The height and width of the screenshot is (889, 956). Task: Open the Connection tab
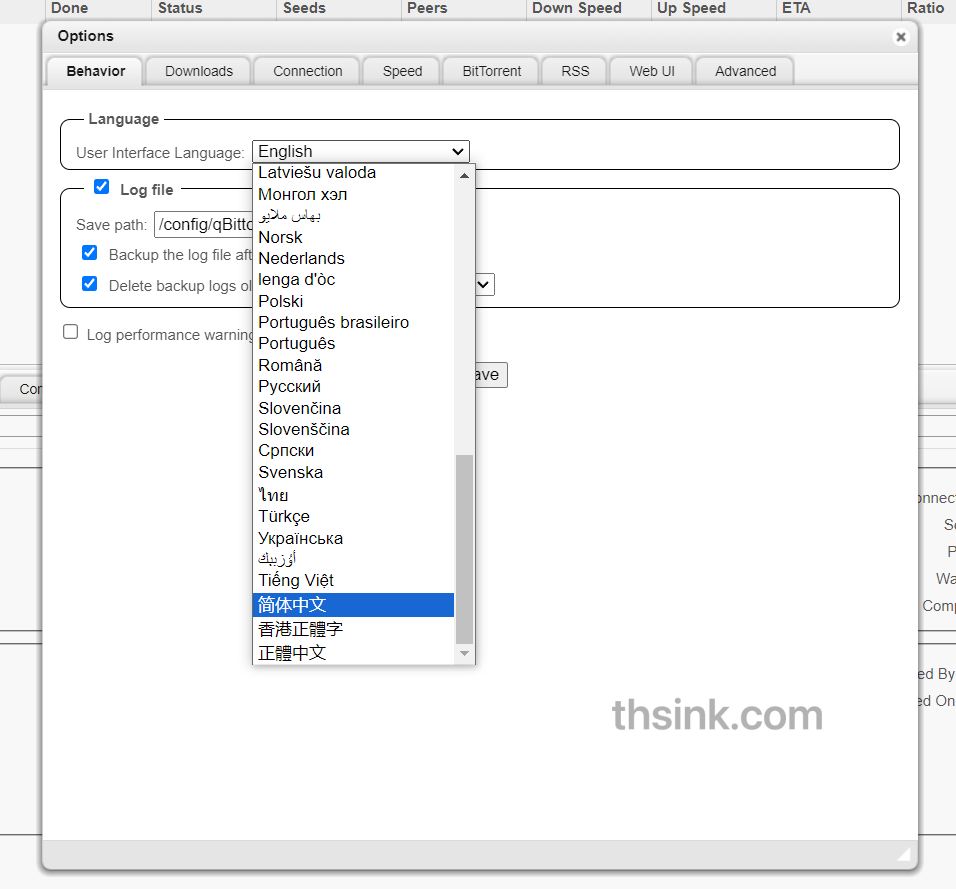point(308,71)
